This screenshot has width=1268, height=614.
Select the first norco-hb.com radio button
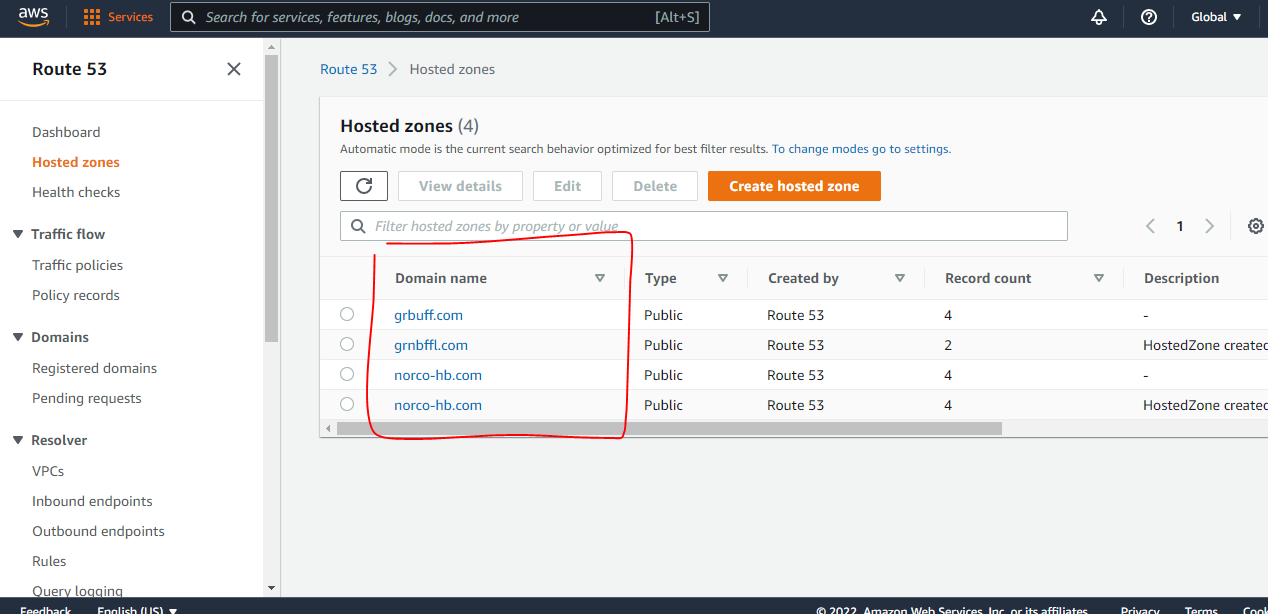347,374
